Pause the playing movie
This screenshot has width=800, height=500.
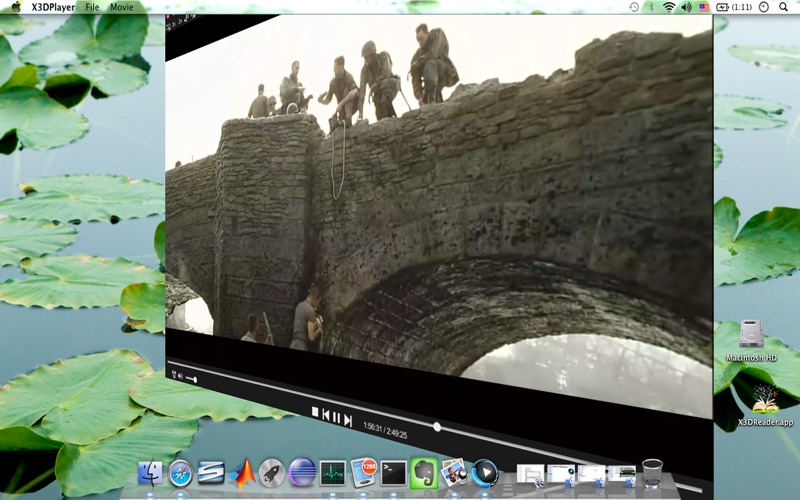click(336, 417)
